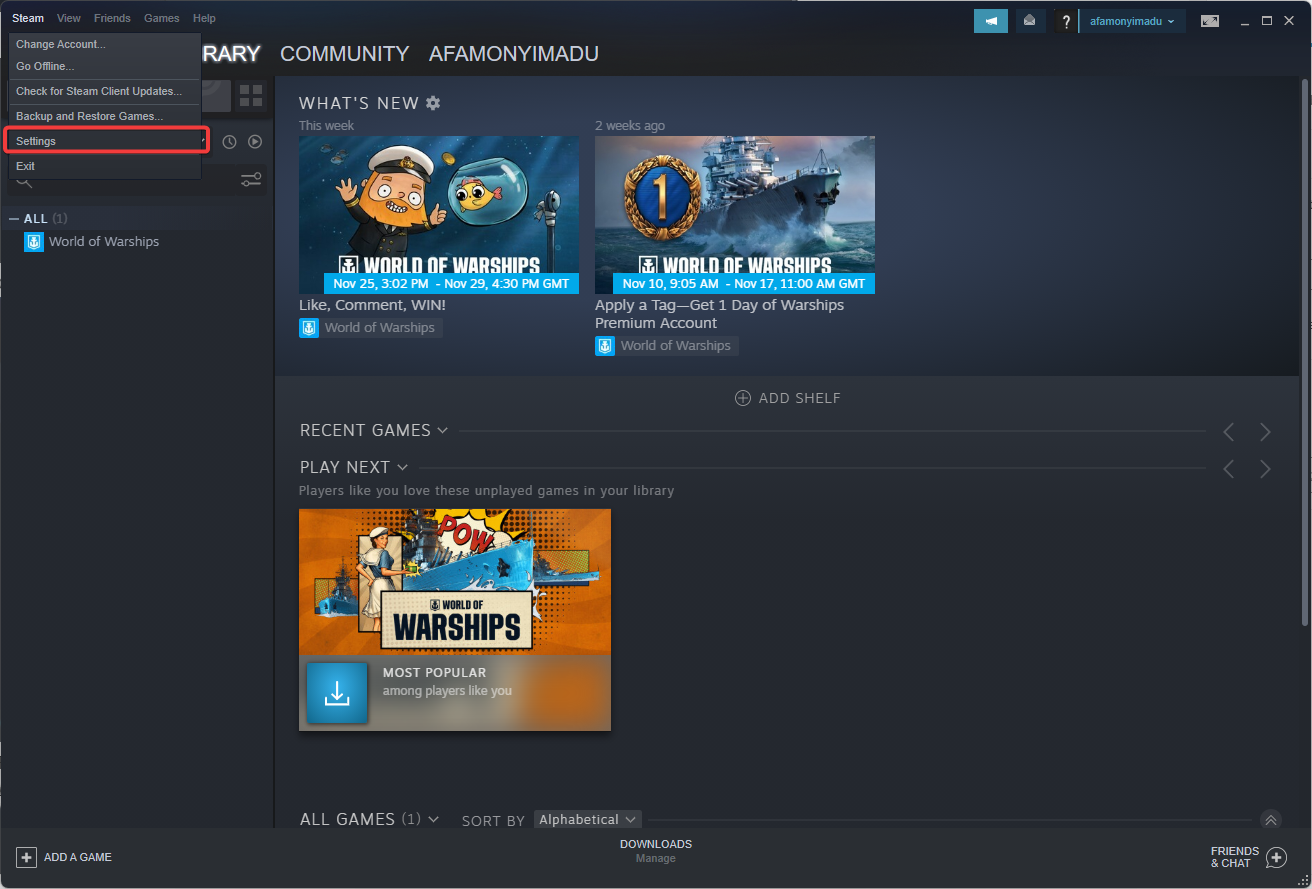Open the AFAMONYIMADU profile tab

(514, 54)
